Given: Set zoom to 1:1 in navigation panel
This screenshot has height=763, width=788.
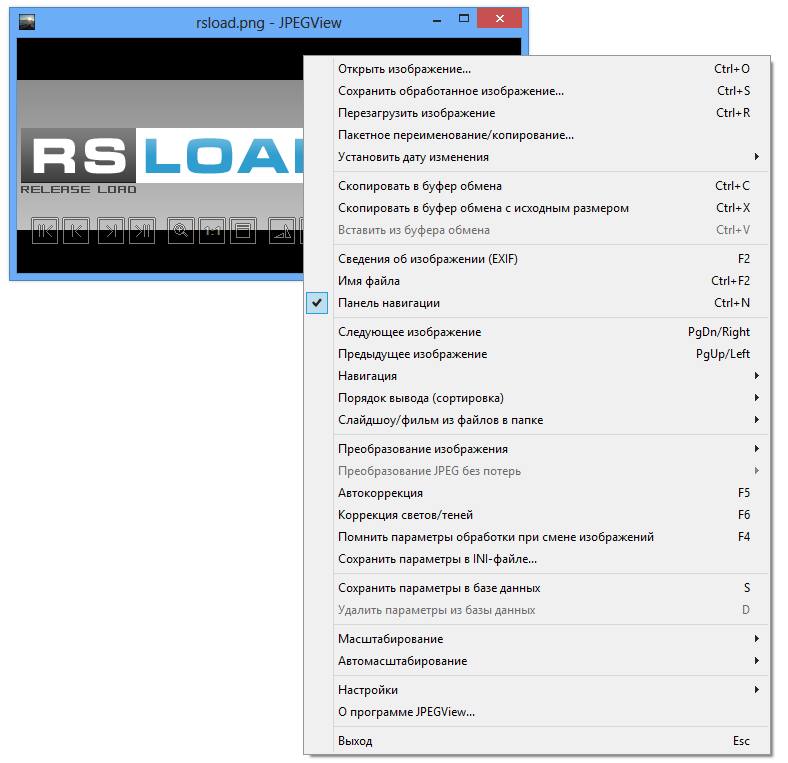Looking at the screenshot, I should pos(212,231).
